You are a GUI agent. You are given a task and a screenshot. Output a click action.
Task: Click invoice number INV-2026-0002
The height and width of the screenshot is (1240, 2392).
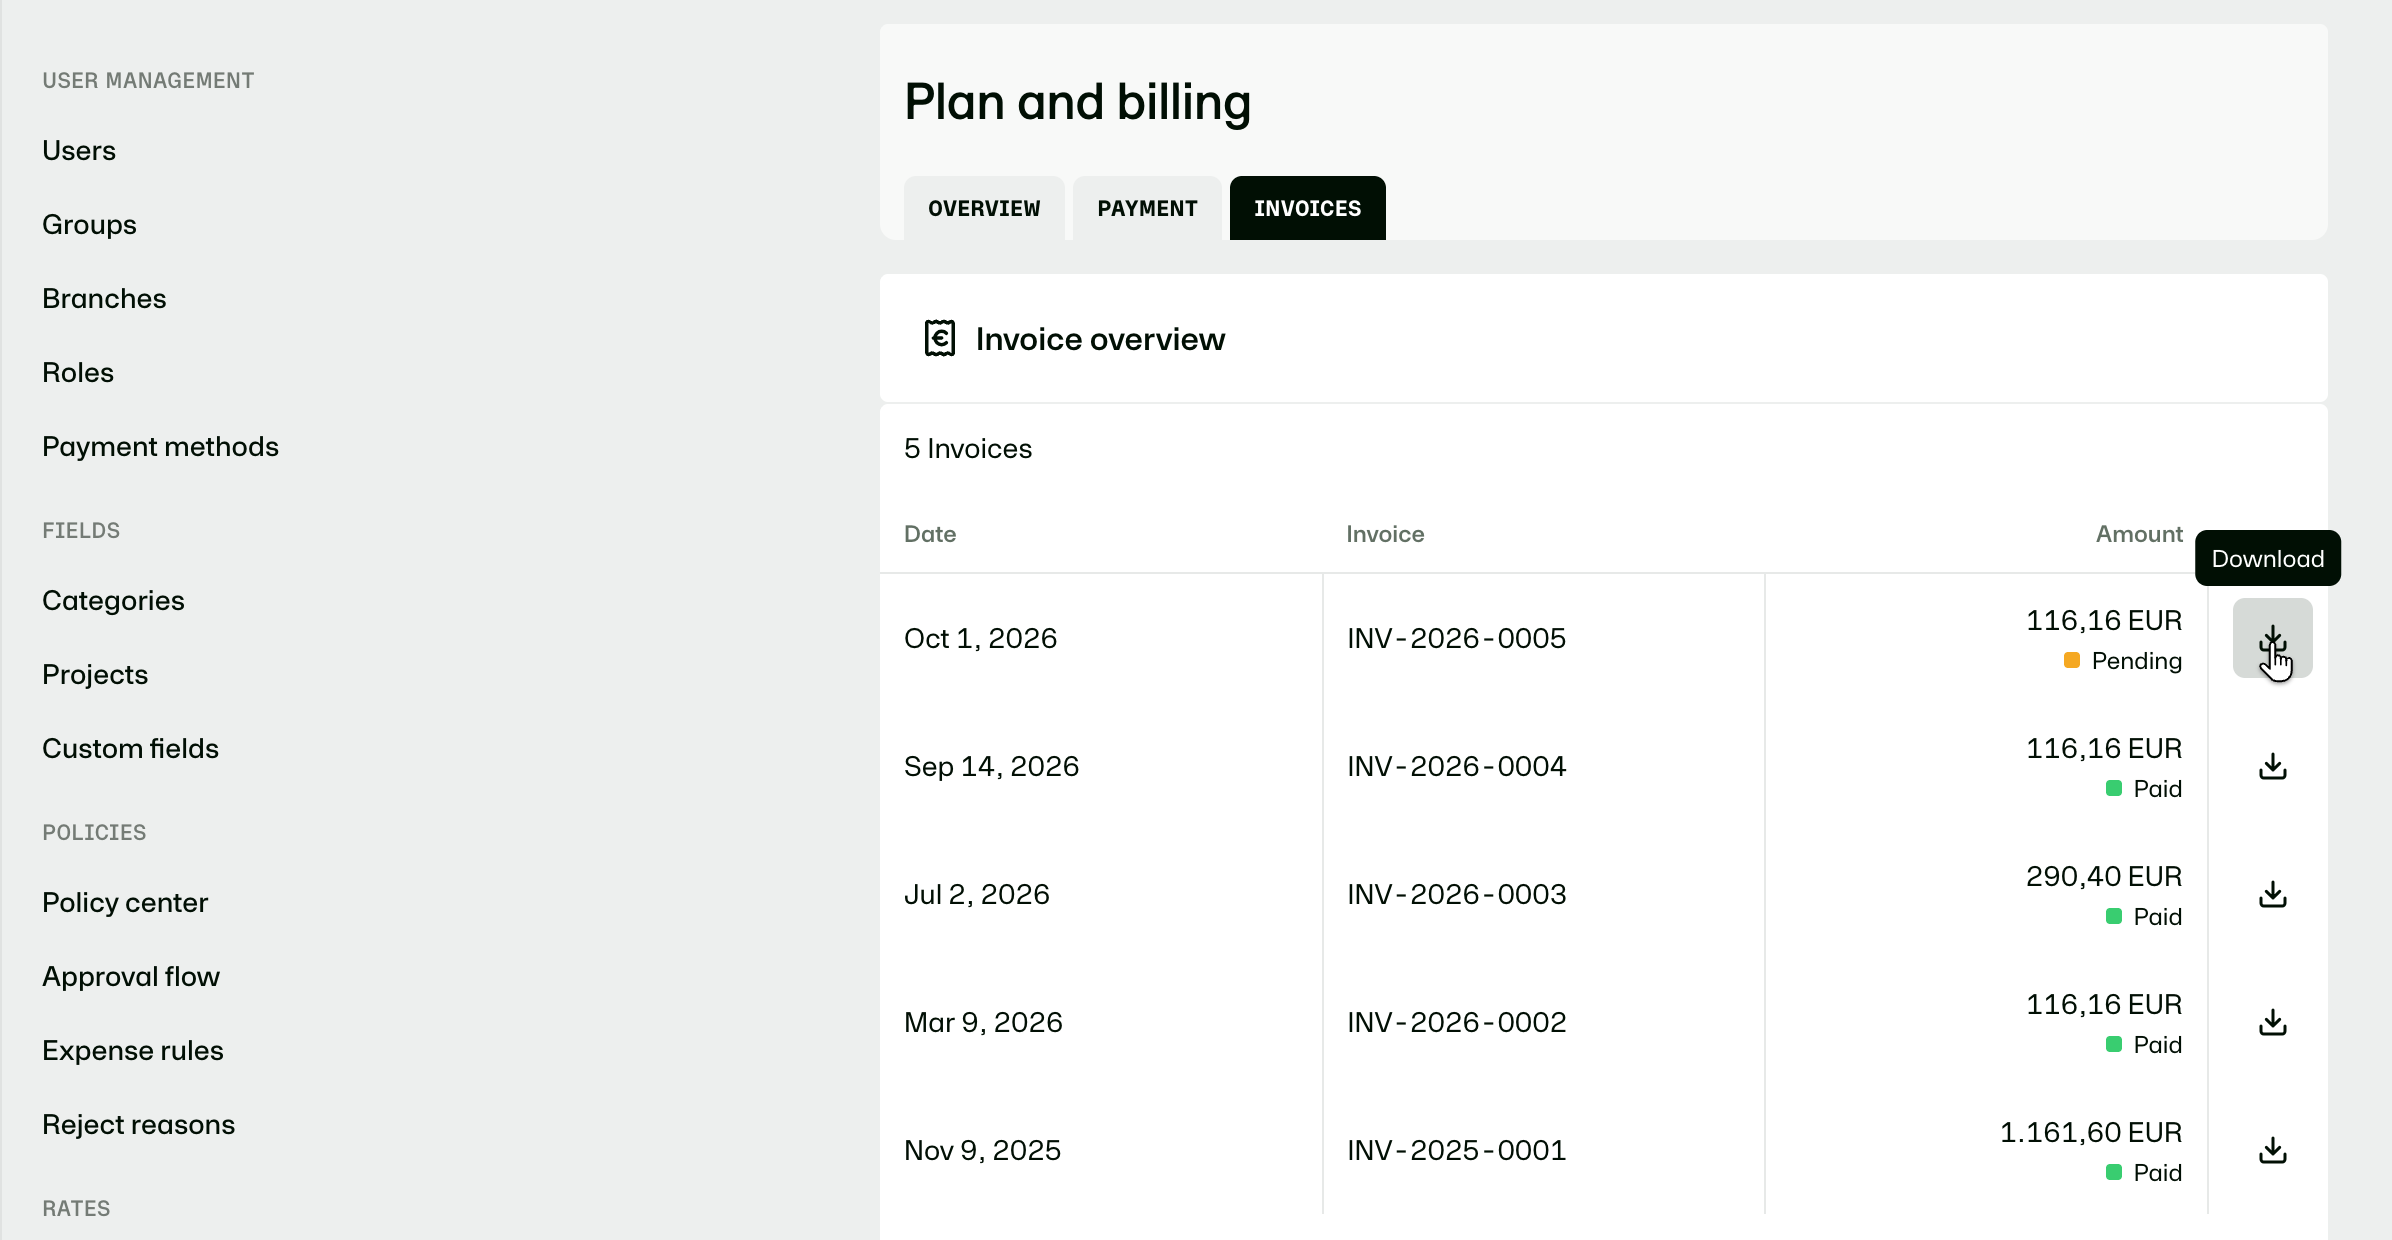[x=1456, y=1022]
